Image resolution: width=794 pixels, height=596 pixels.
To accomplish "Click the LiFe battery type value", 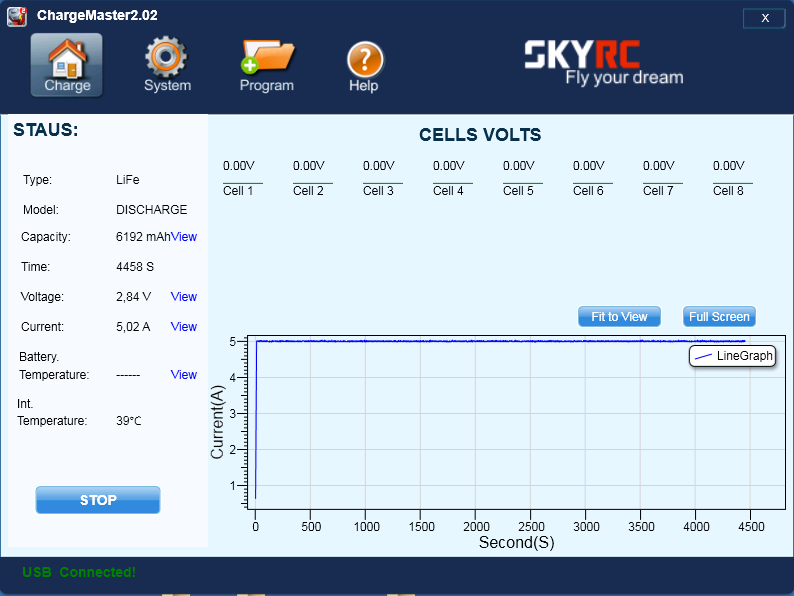I will pos(128,180).
